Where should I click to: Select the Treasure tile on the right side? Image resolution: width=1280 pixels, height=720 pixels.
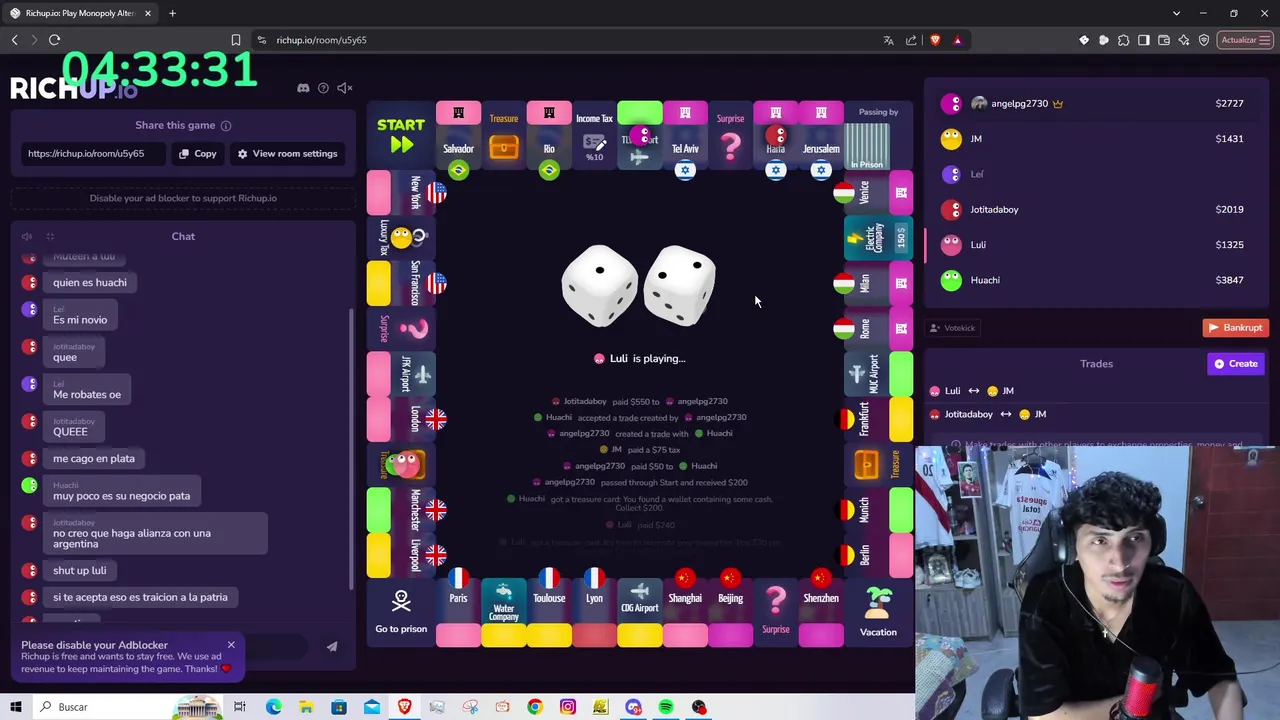tap(878, 465)
